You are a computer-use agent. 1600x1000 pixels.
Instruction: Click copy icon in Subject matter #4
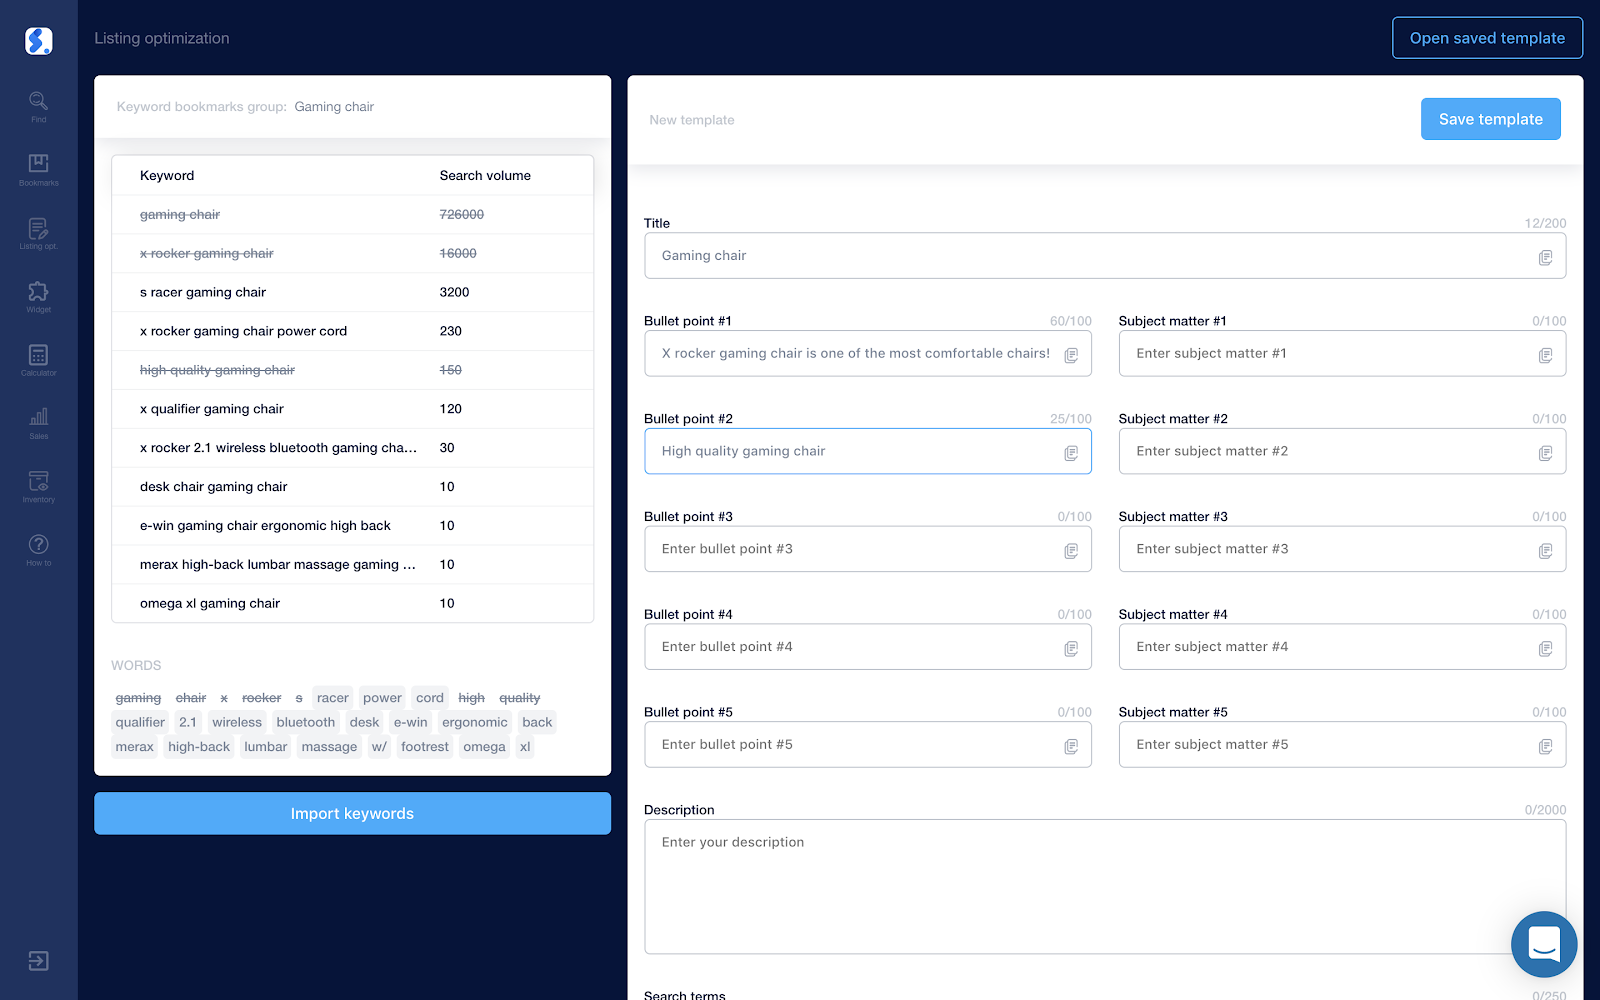click(1545, 649)
